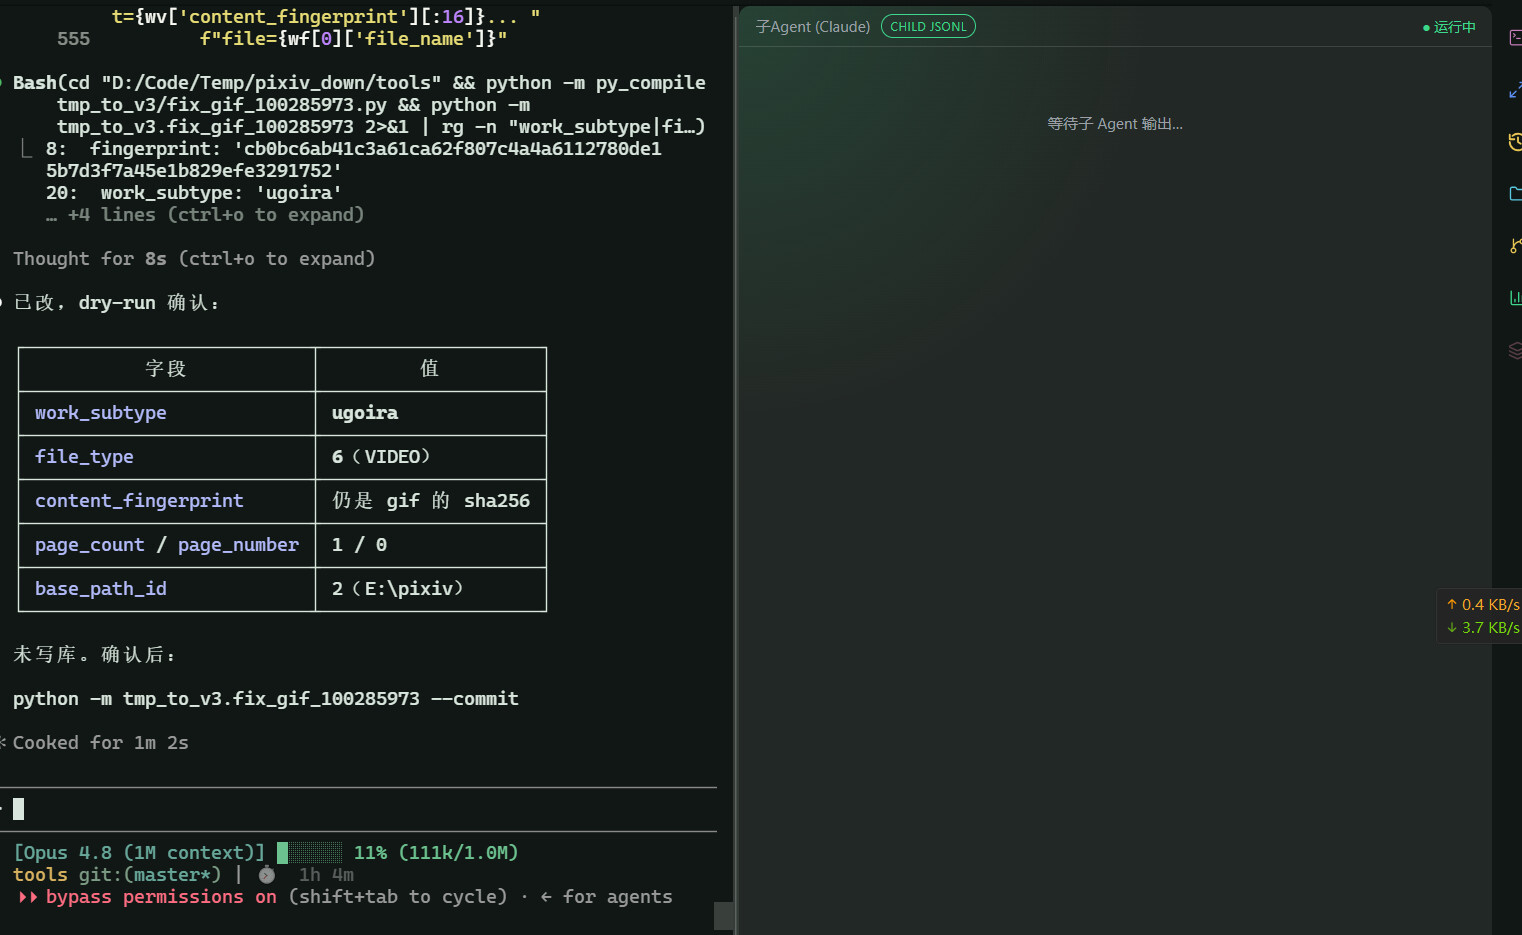1522x935 pixels.
Task: Click the clock icon beside the session timer
Action: point(267,875)
